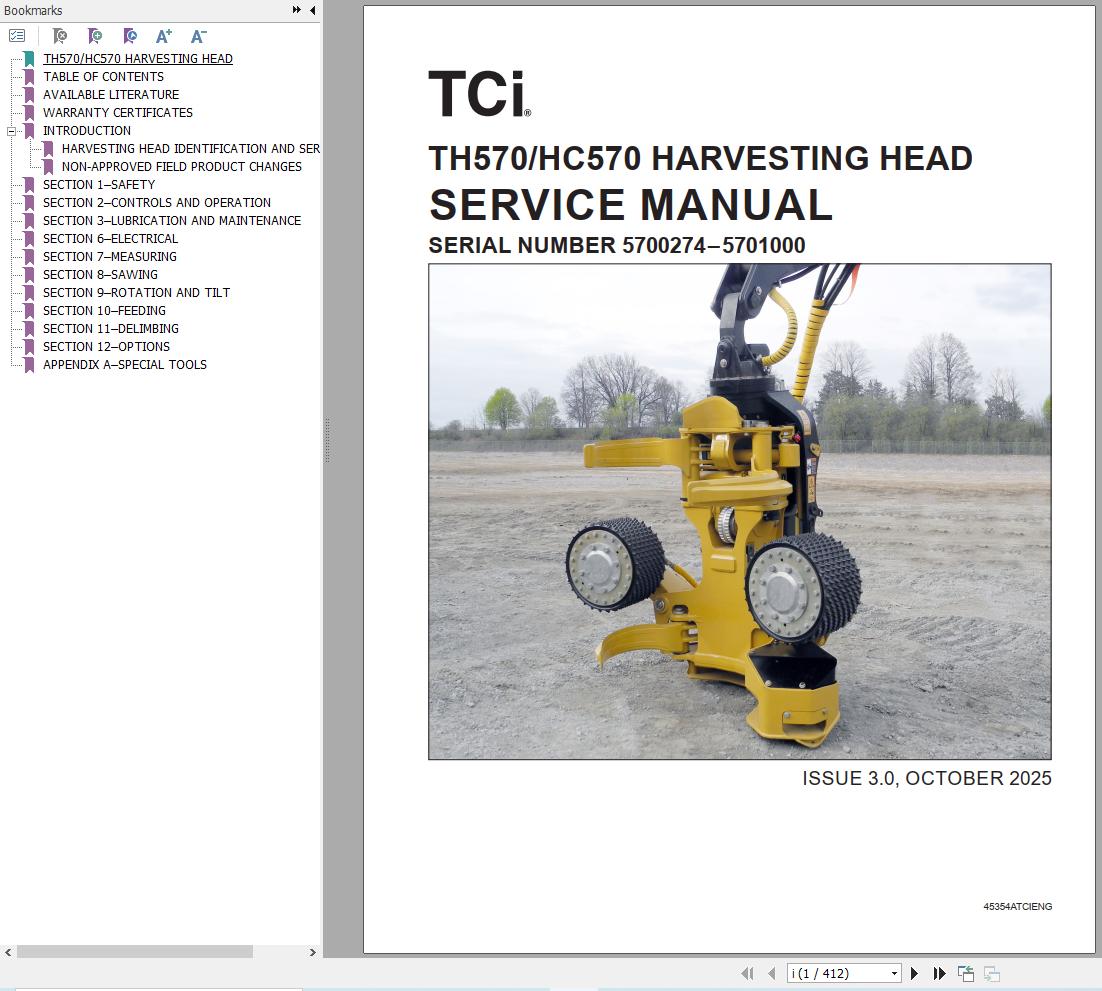Select NON-APPROVED FIELD PRODUCT CHANGES bookmark
This screenshot has height=991, width=1102.
[182, 166]
